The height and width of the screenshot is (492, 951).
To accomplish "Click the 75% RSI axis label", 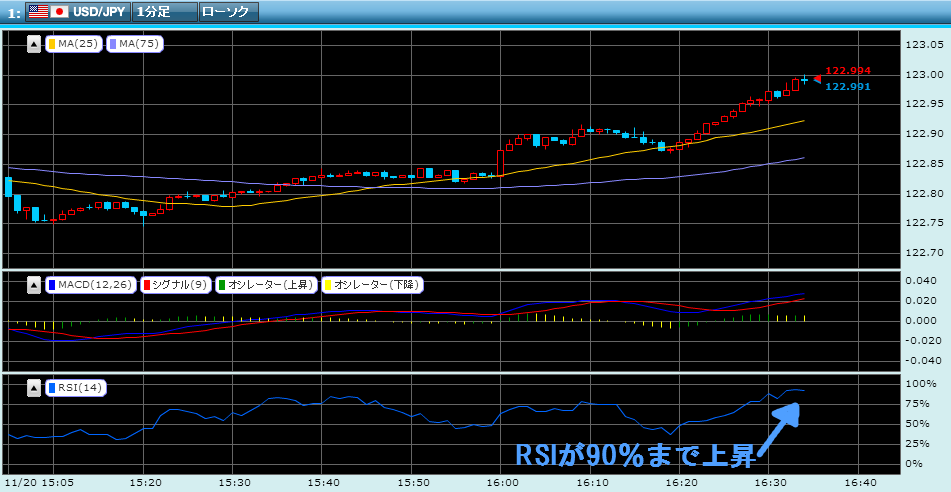I will tap(918, 404).
